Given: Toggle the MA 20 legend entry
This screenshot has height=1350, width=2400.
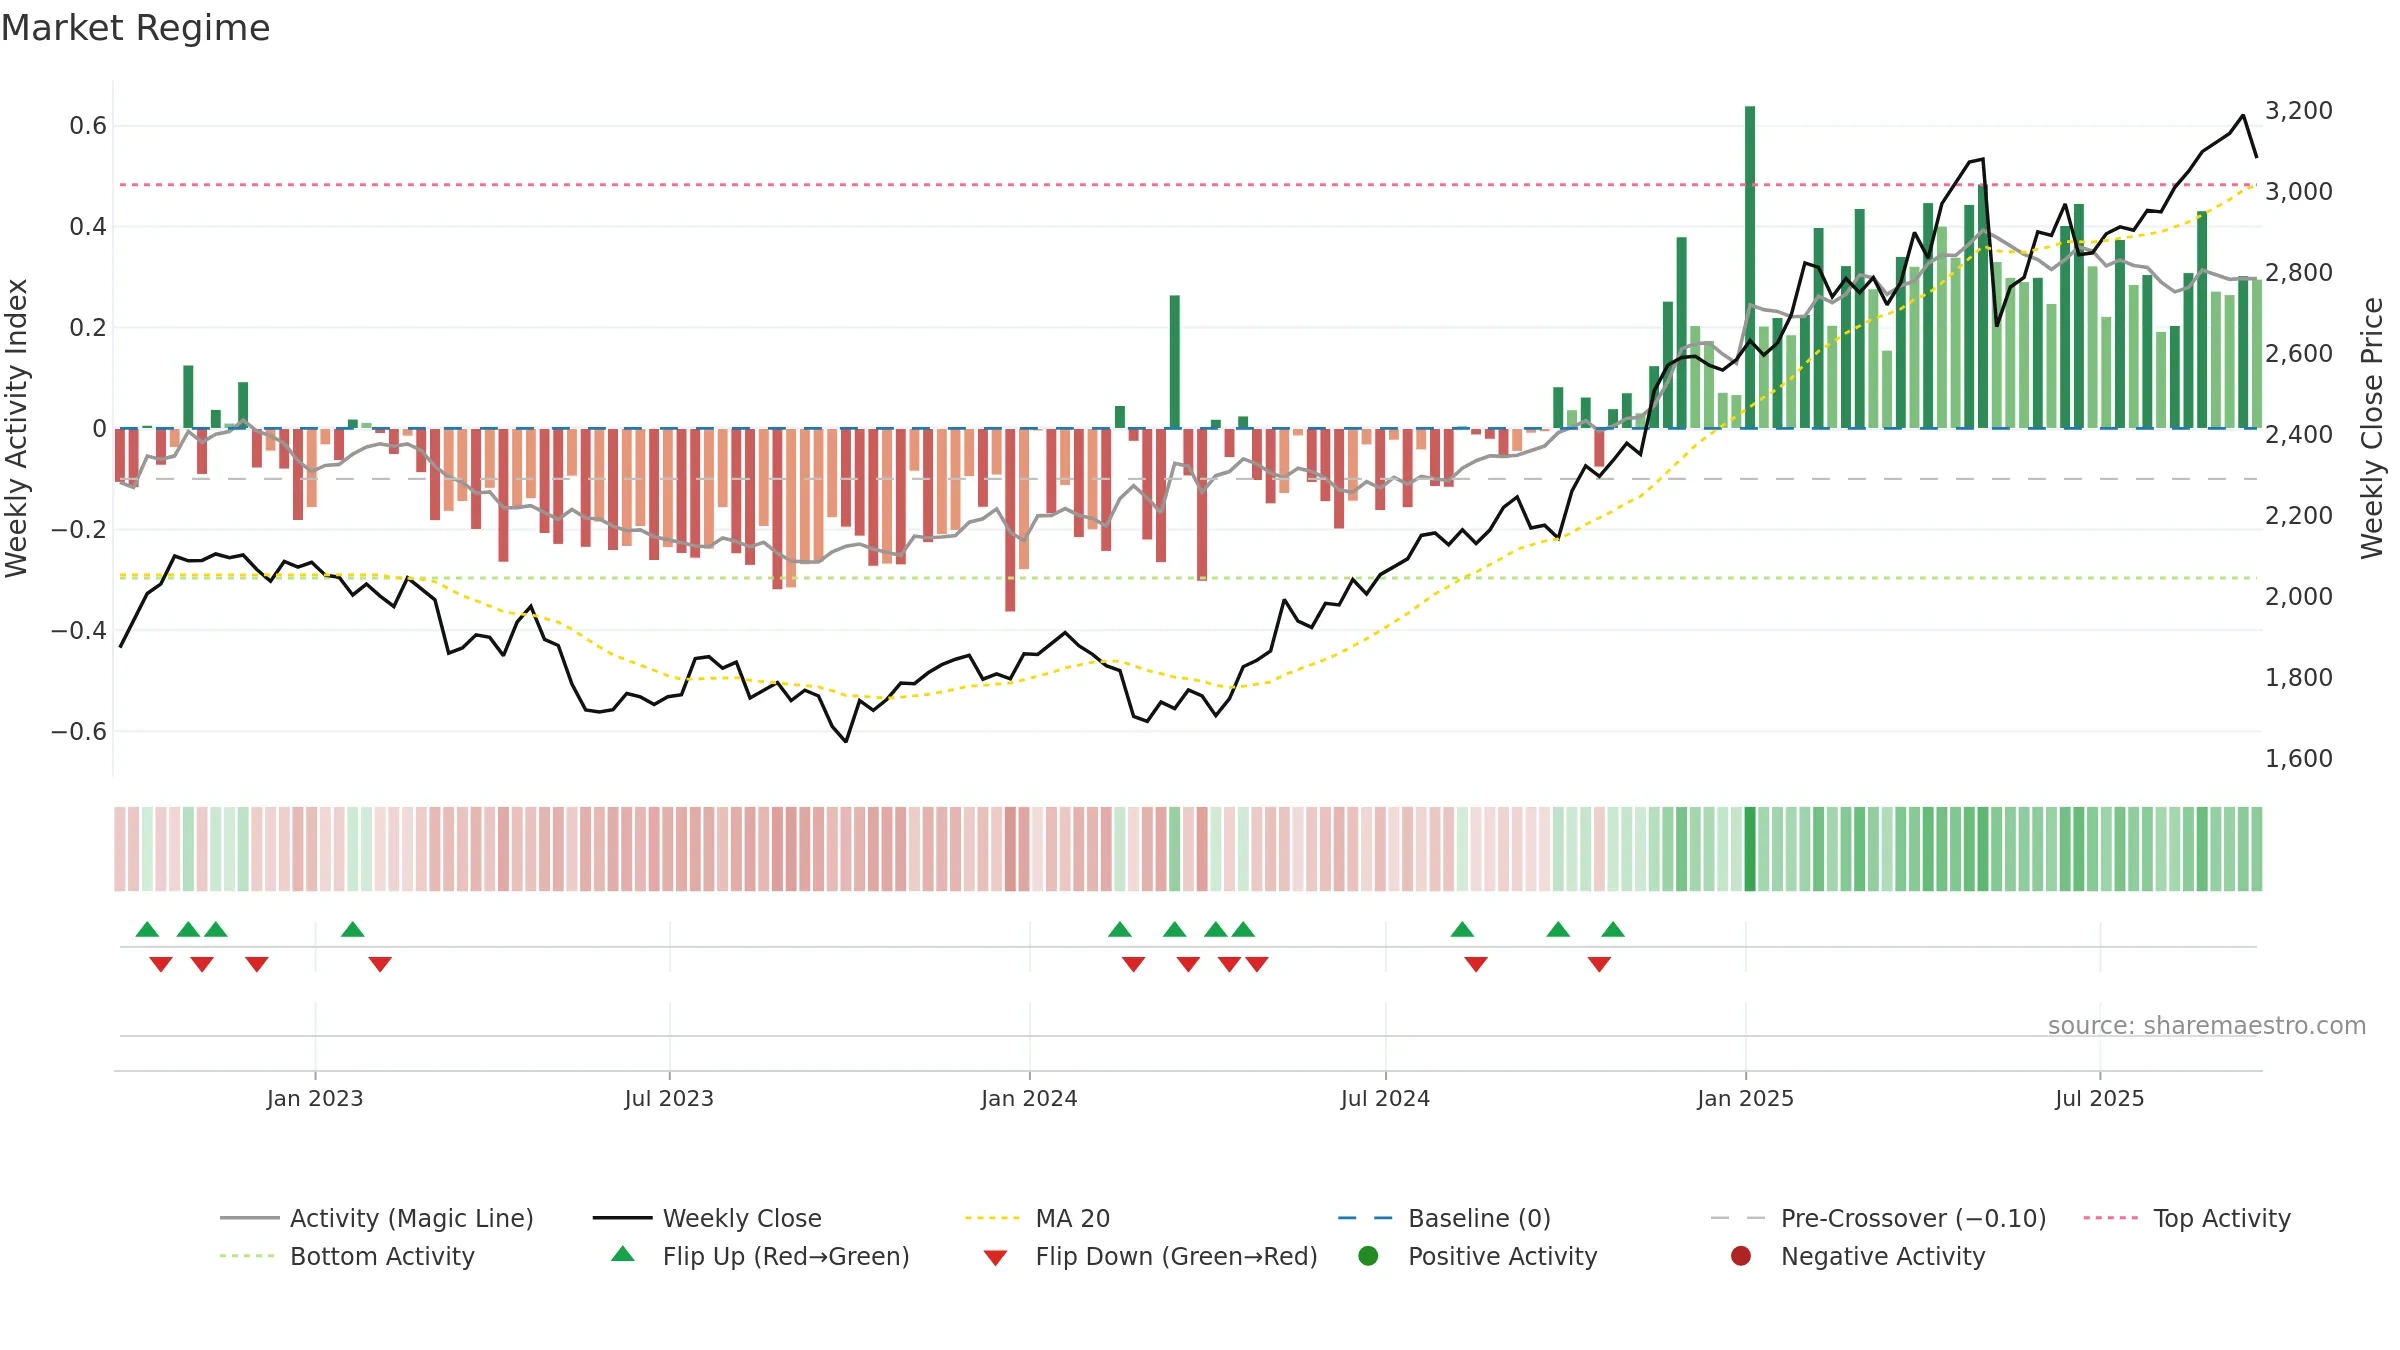Looking at the screenshot, I should 1037,1218.
